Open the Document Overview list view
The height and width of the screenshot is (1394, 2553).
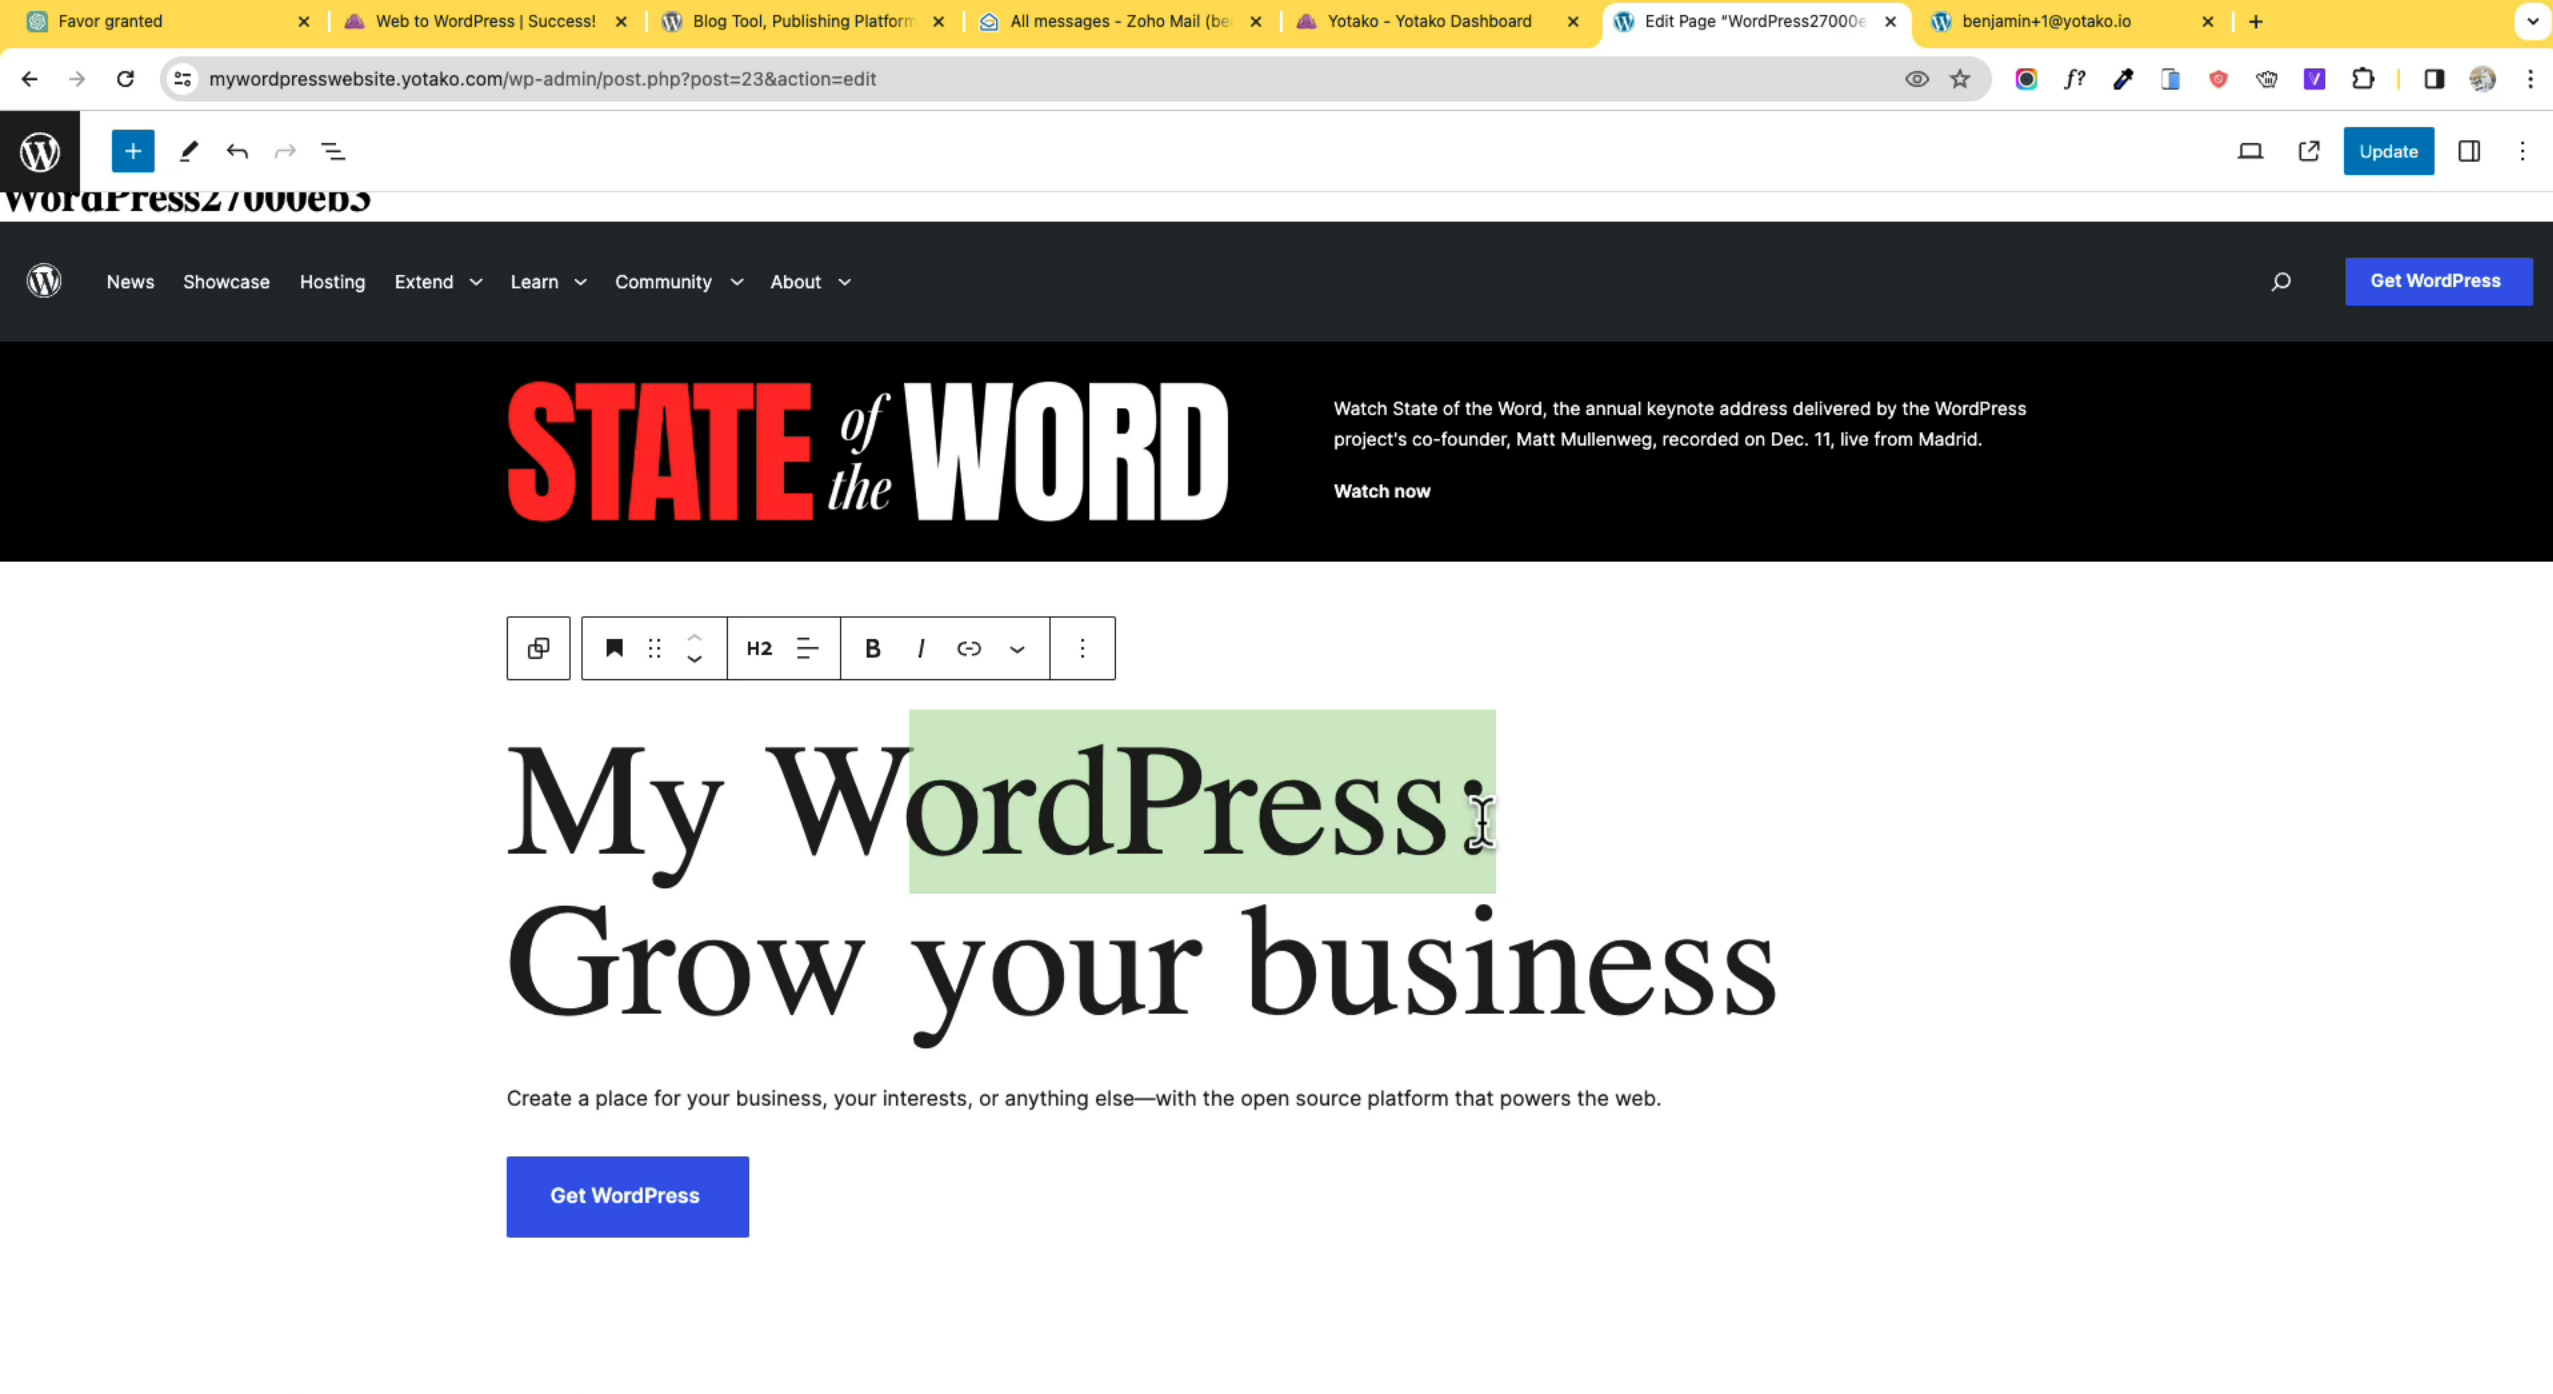[333, 151]
